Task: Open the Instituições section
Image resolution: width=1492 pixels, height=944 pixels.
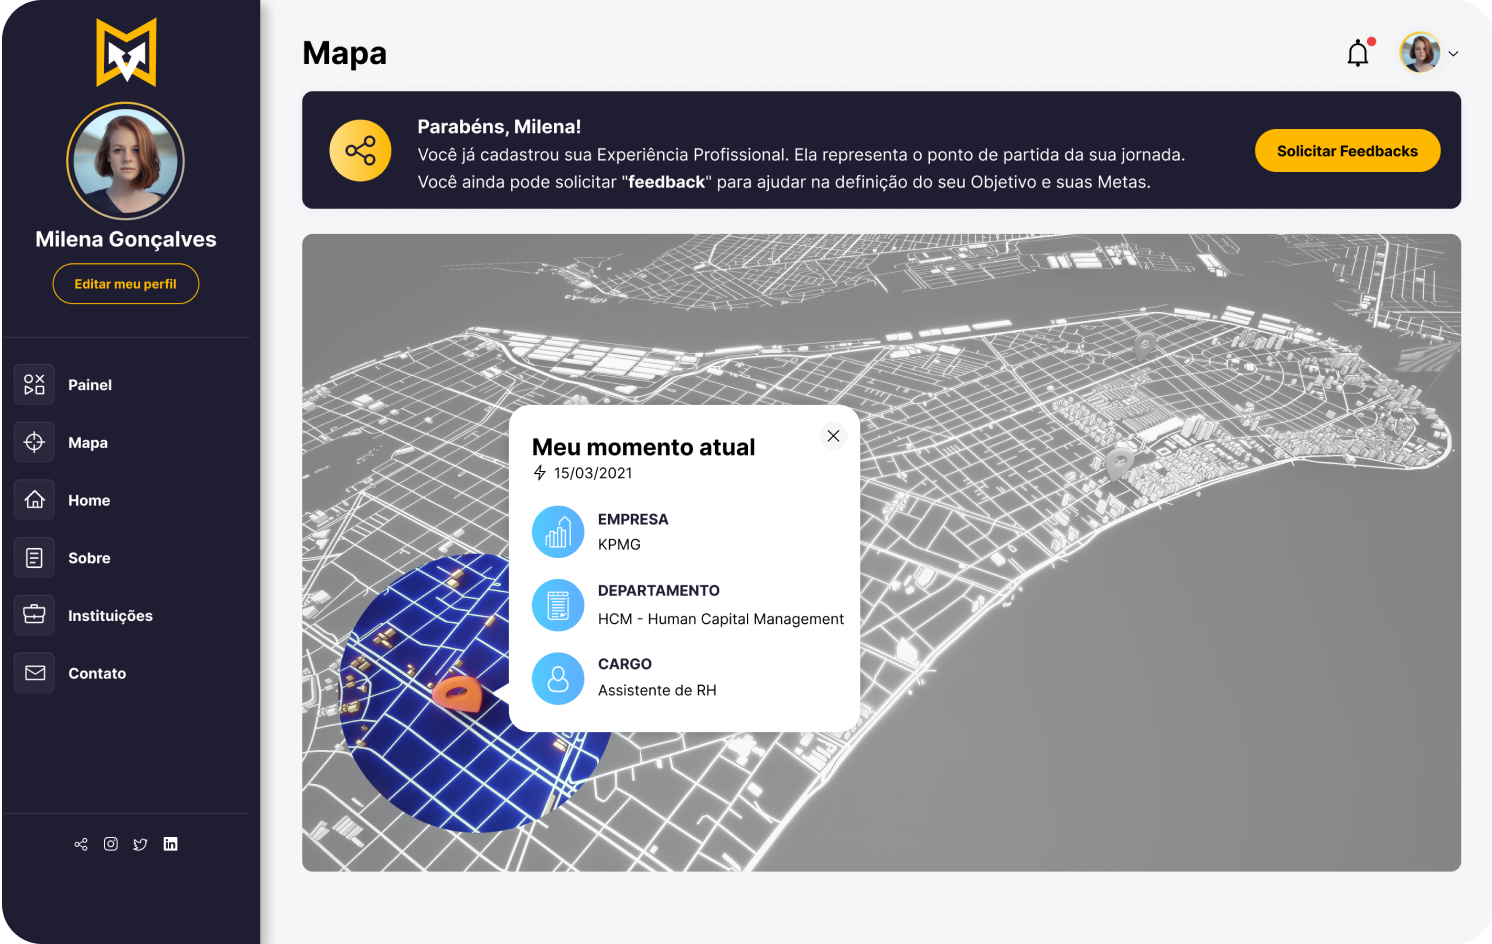Action: (110, 616)
